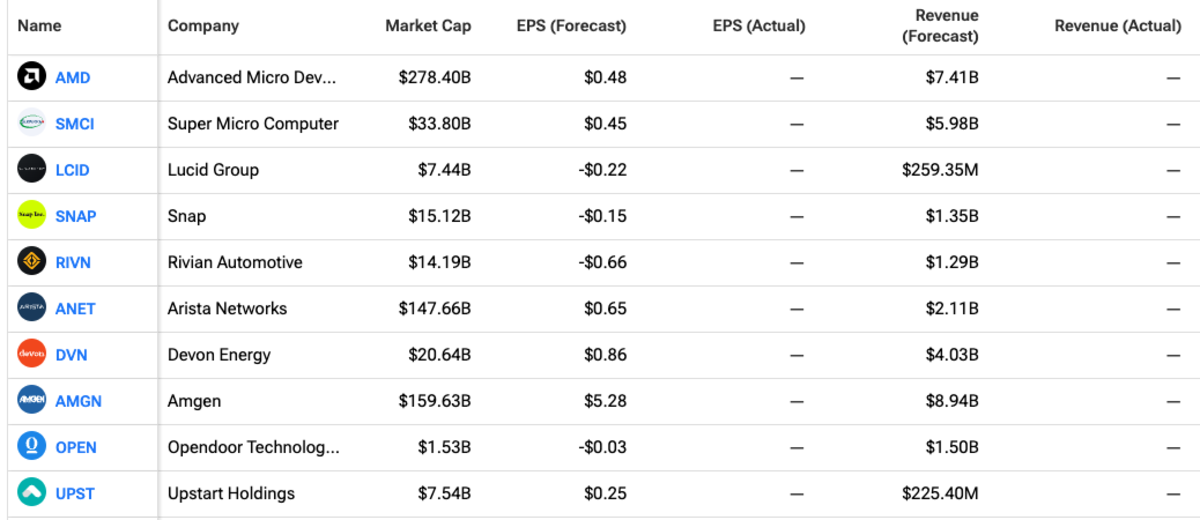
Task: Click the Upstart Holdings logo icon
Action: 32,493
